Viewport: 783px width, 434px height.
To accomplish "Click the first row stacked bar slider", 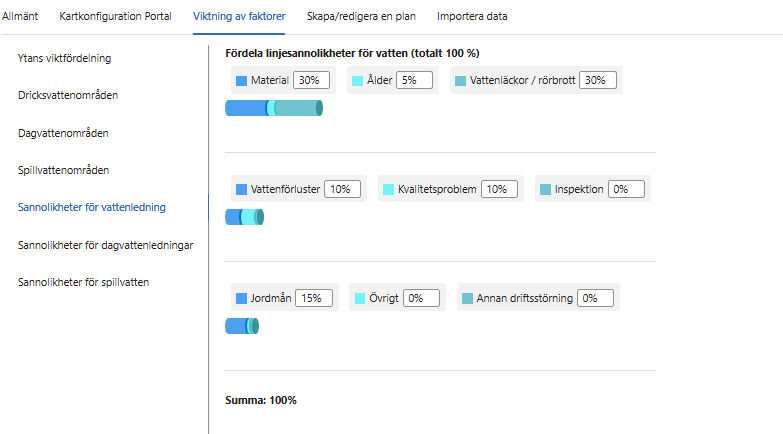I will 274,108.
